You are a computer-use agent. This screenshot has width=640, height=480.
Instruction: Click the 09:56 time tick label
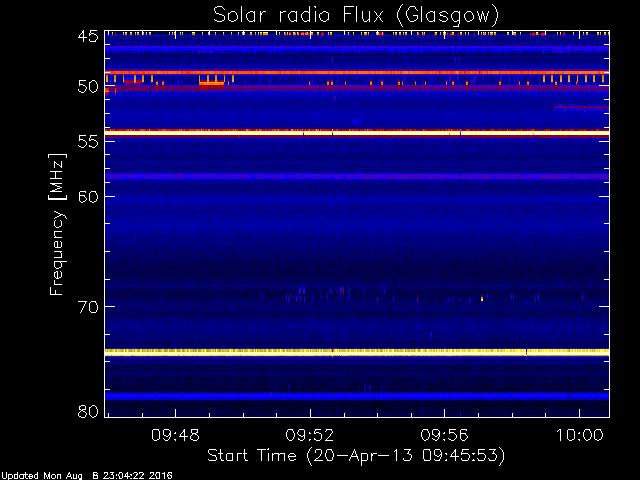[444, 435]
